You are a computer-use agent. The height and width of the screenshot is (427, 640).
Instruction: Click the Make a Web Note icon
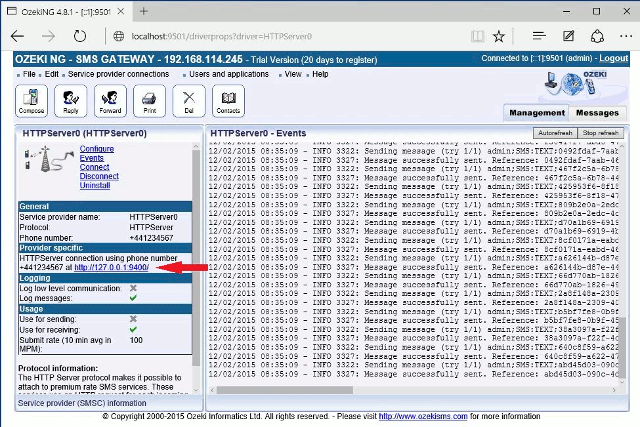[x=568, y=36]
